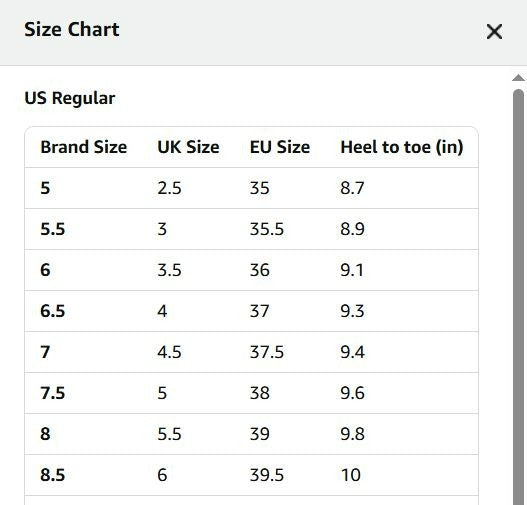
Task: Click the US Regular heading
Action: pos(70,98)
